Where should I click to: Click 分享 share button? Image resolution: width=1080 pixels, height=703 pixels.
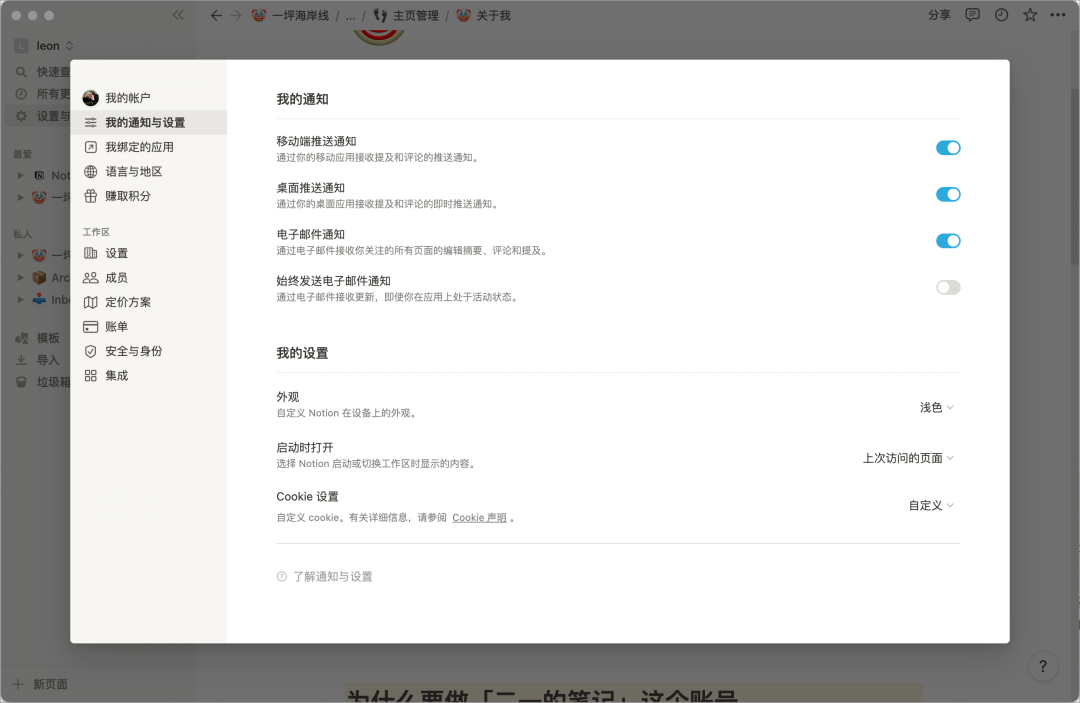[x=939, y=15]
